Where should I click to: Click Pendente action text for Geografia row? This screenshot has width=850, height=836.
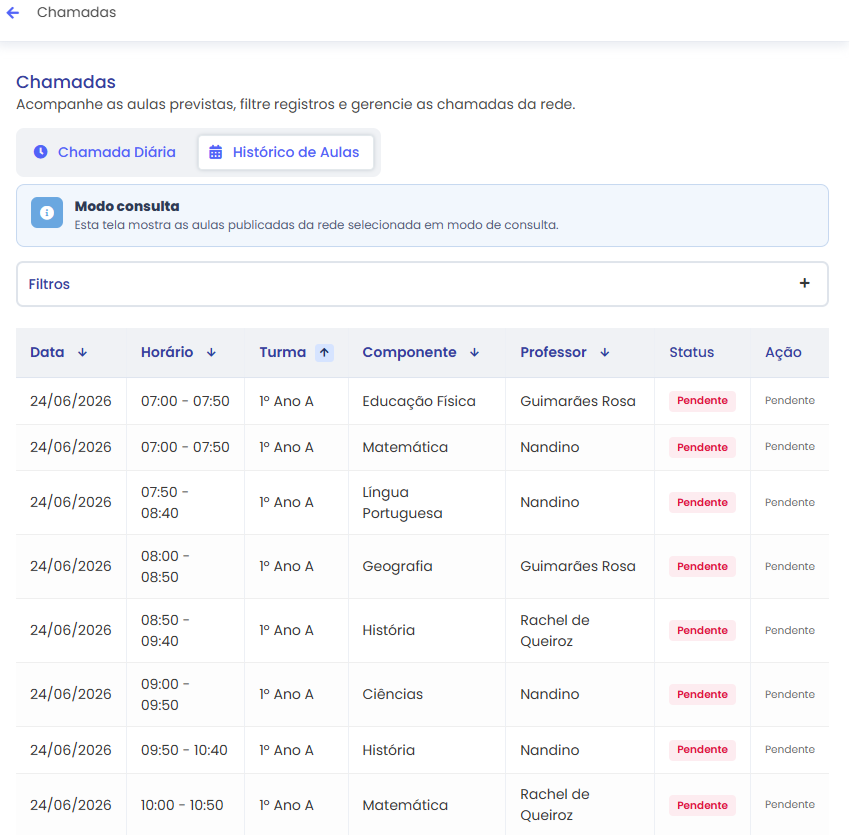coord(790,567)
